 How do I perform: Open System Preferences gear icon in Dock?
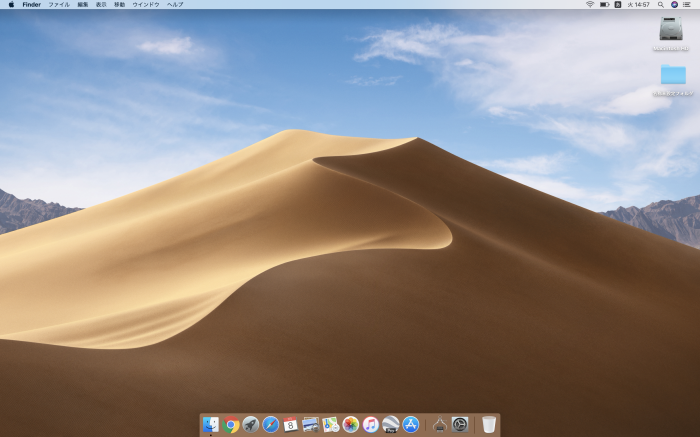point(460,425)
